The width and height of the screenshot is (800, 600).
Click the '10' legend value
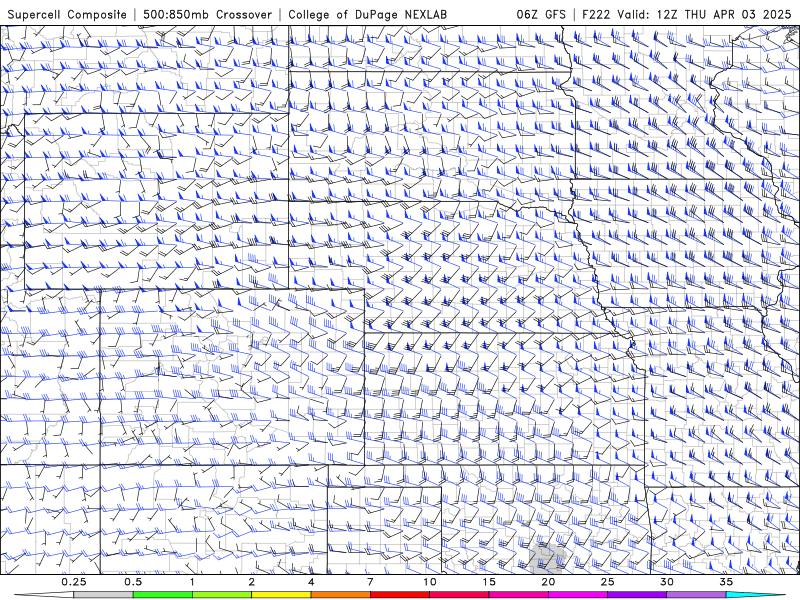pyautogui.click(x=430, y=582)
